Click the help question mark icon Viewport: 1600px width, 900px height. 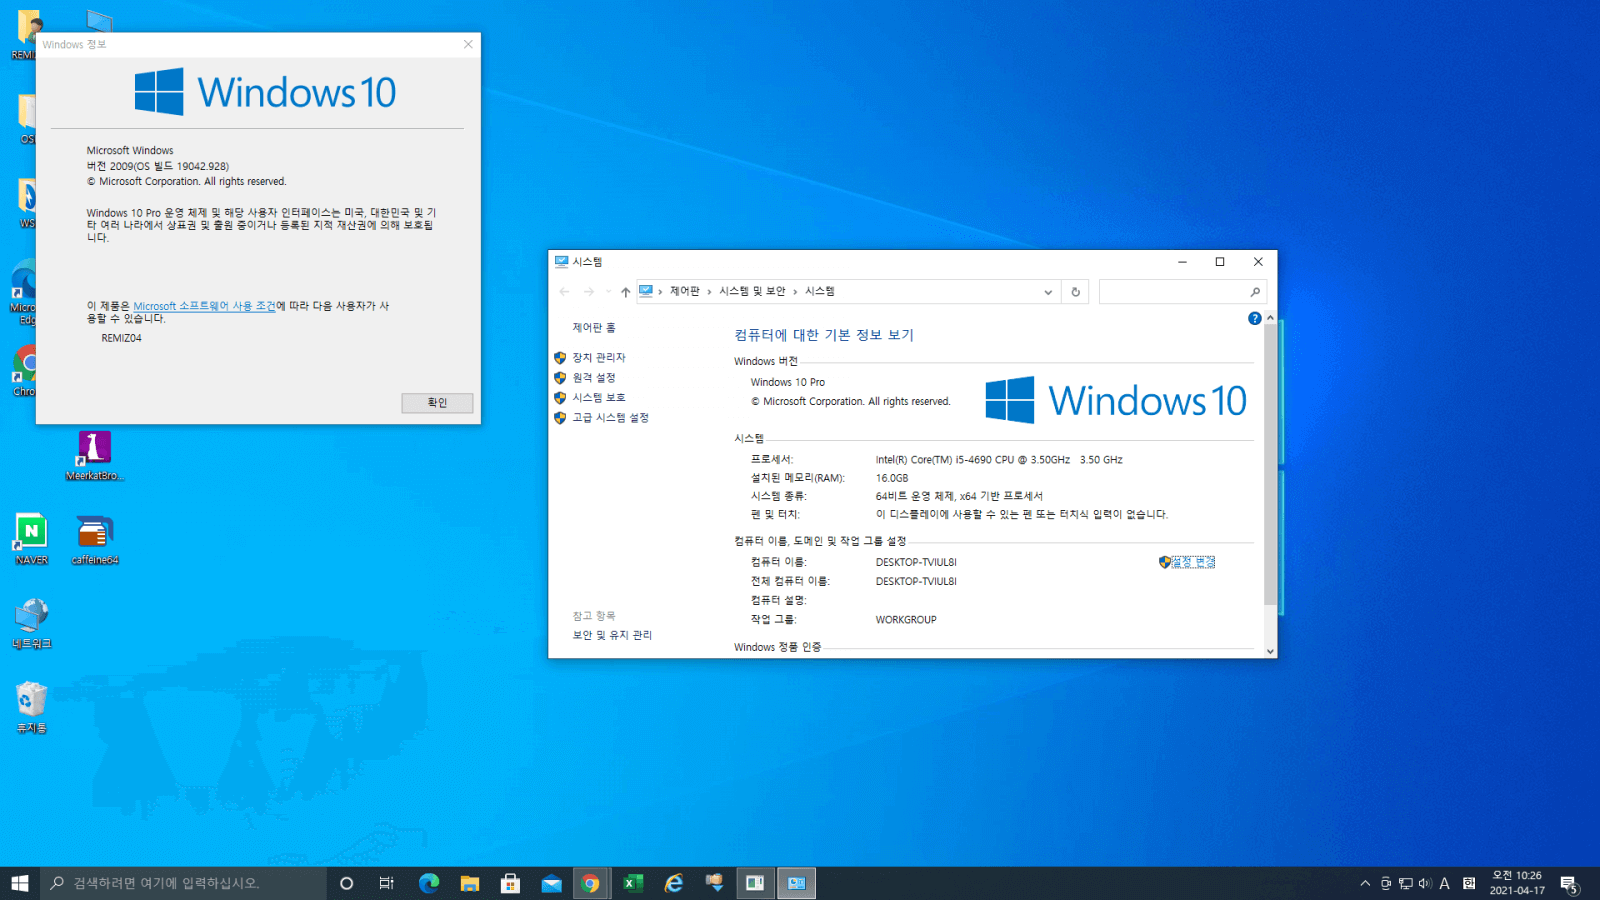tap(1254, 318)
